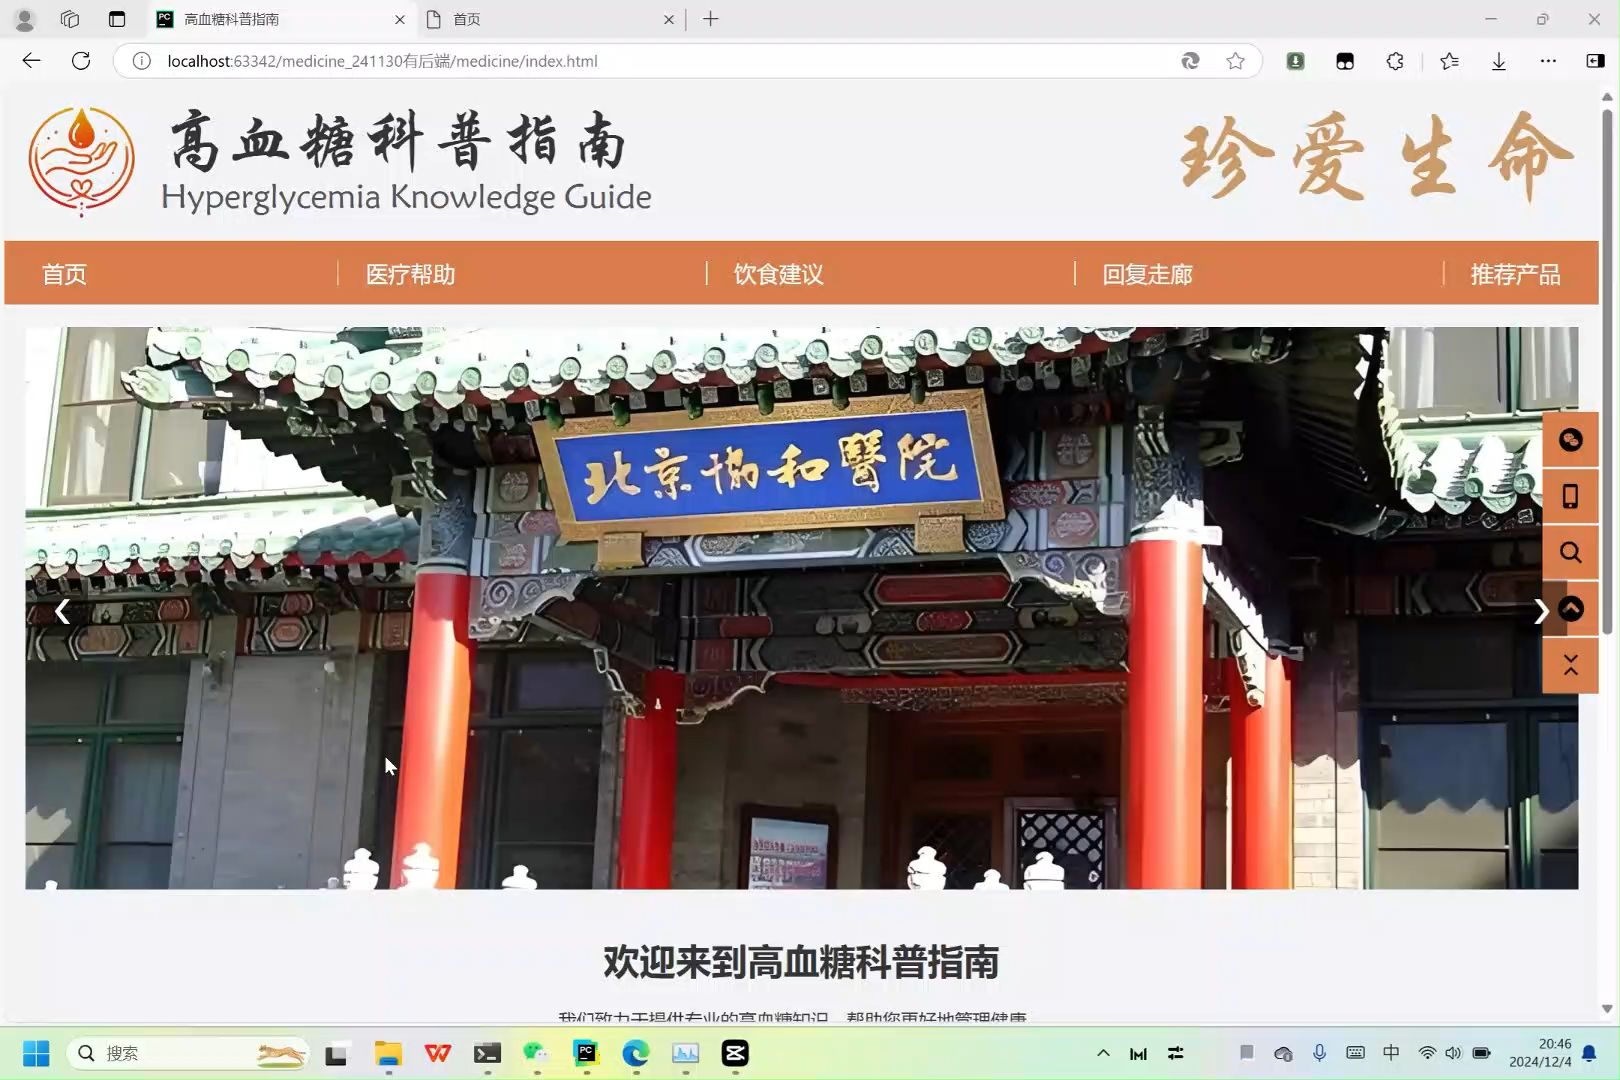Open terminal app from taskbar

[x=487, y=1053]
